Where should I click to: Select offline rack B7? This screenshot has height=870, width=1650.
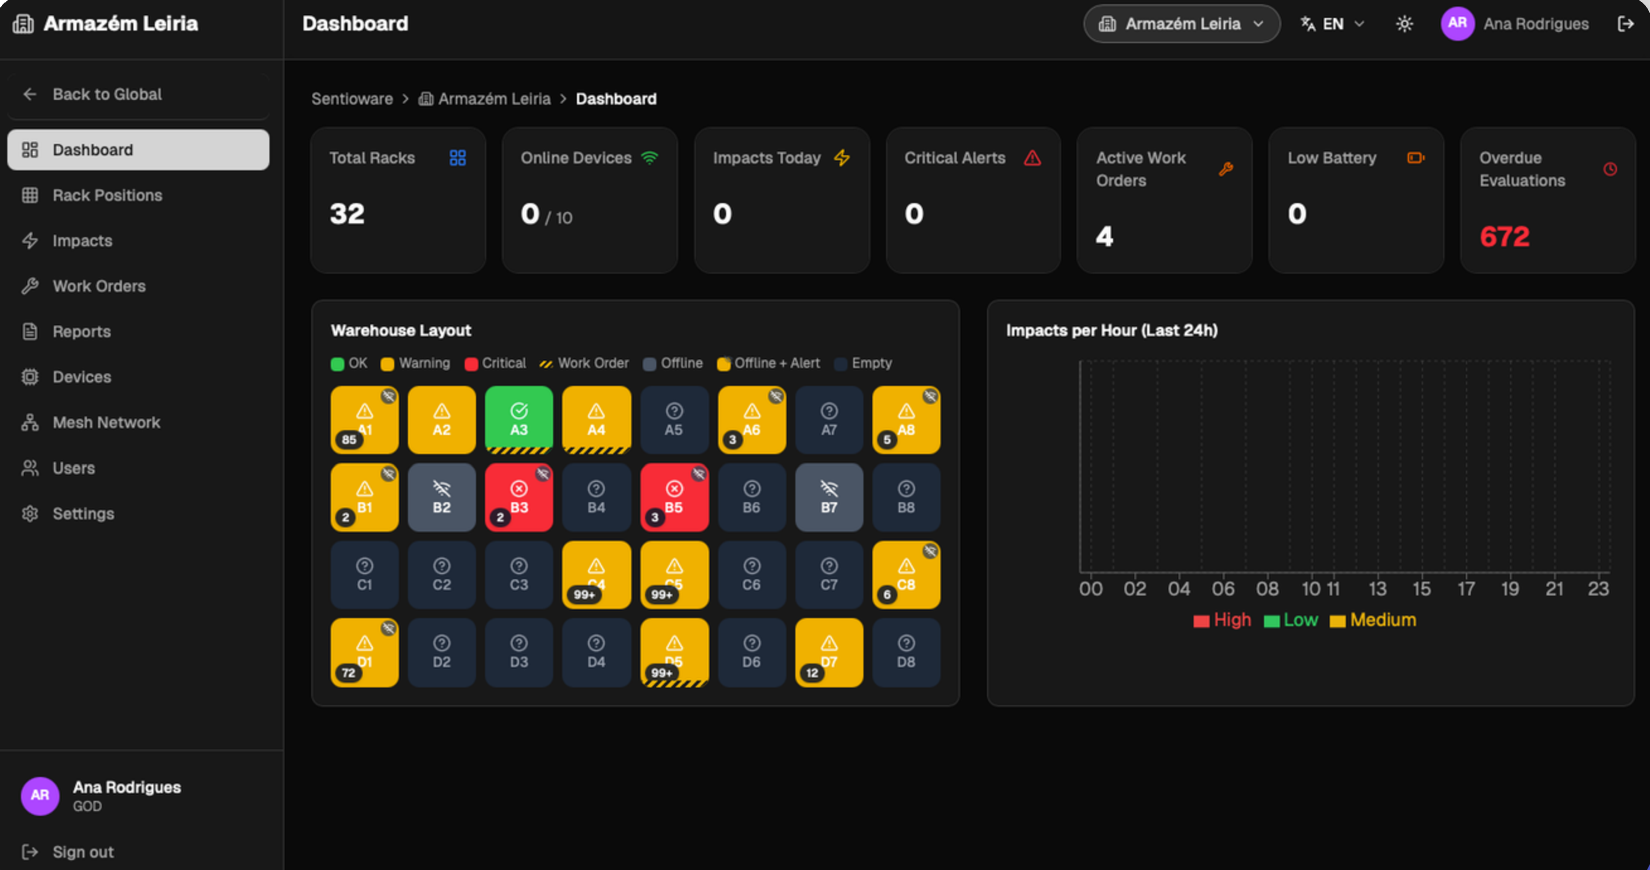pos(829,497)
